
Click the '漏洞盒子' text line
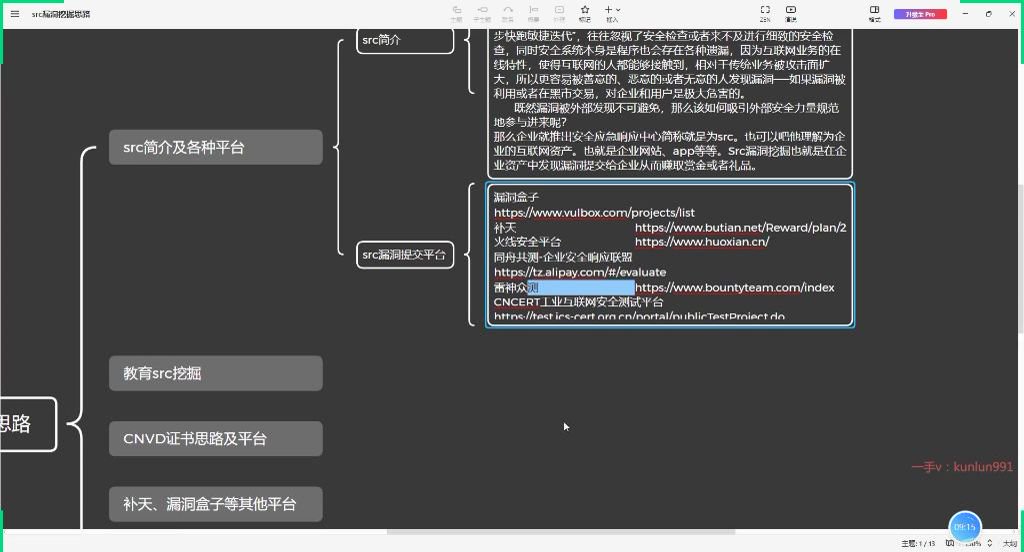click(x=517, y=197)
